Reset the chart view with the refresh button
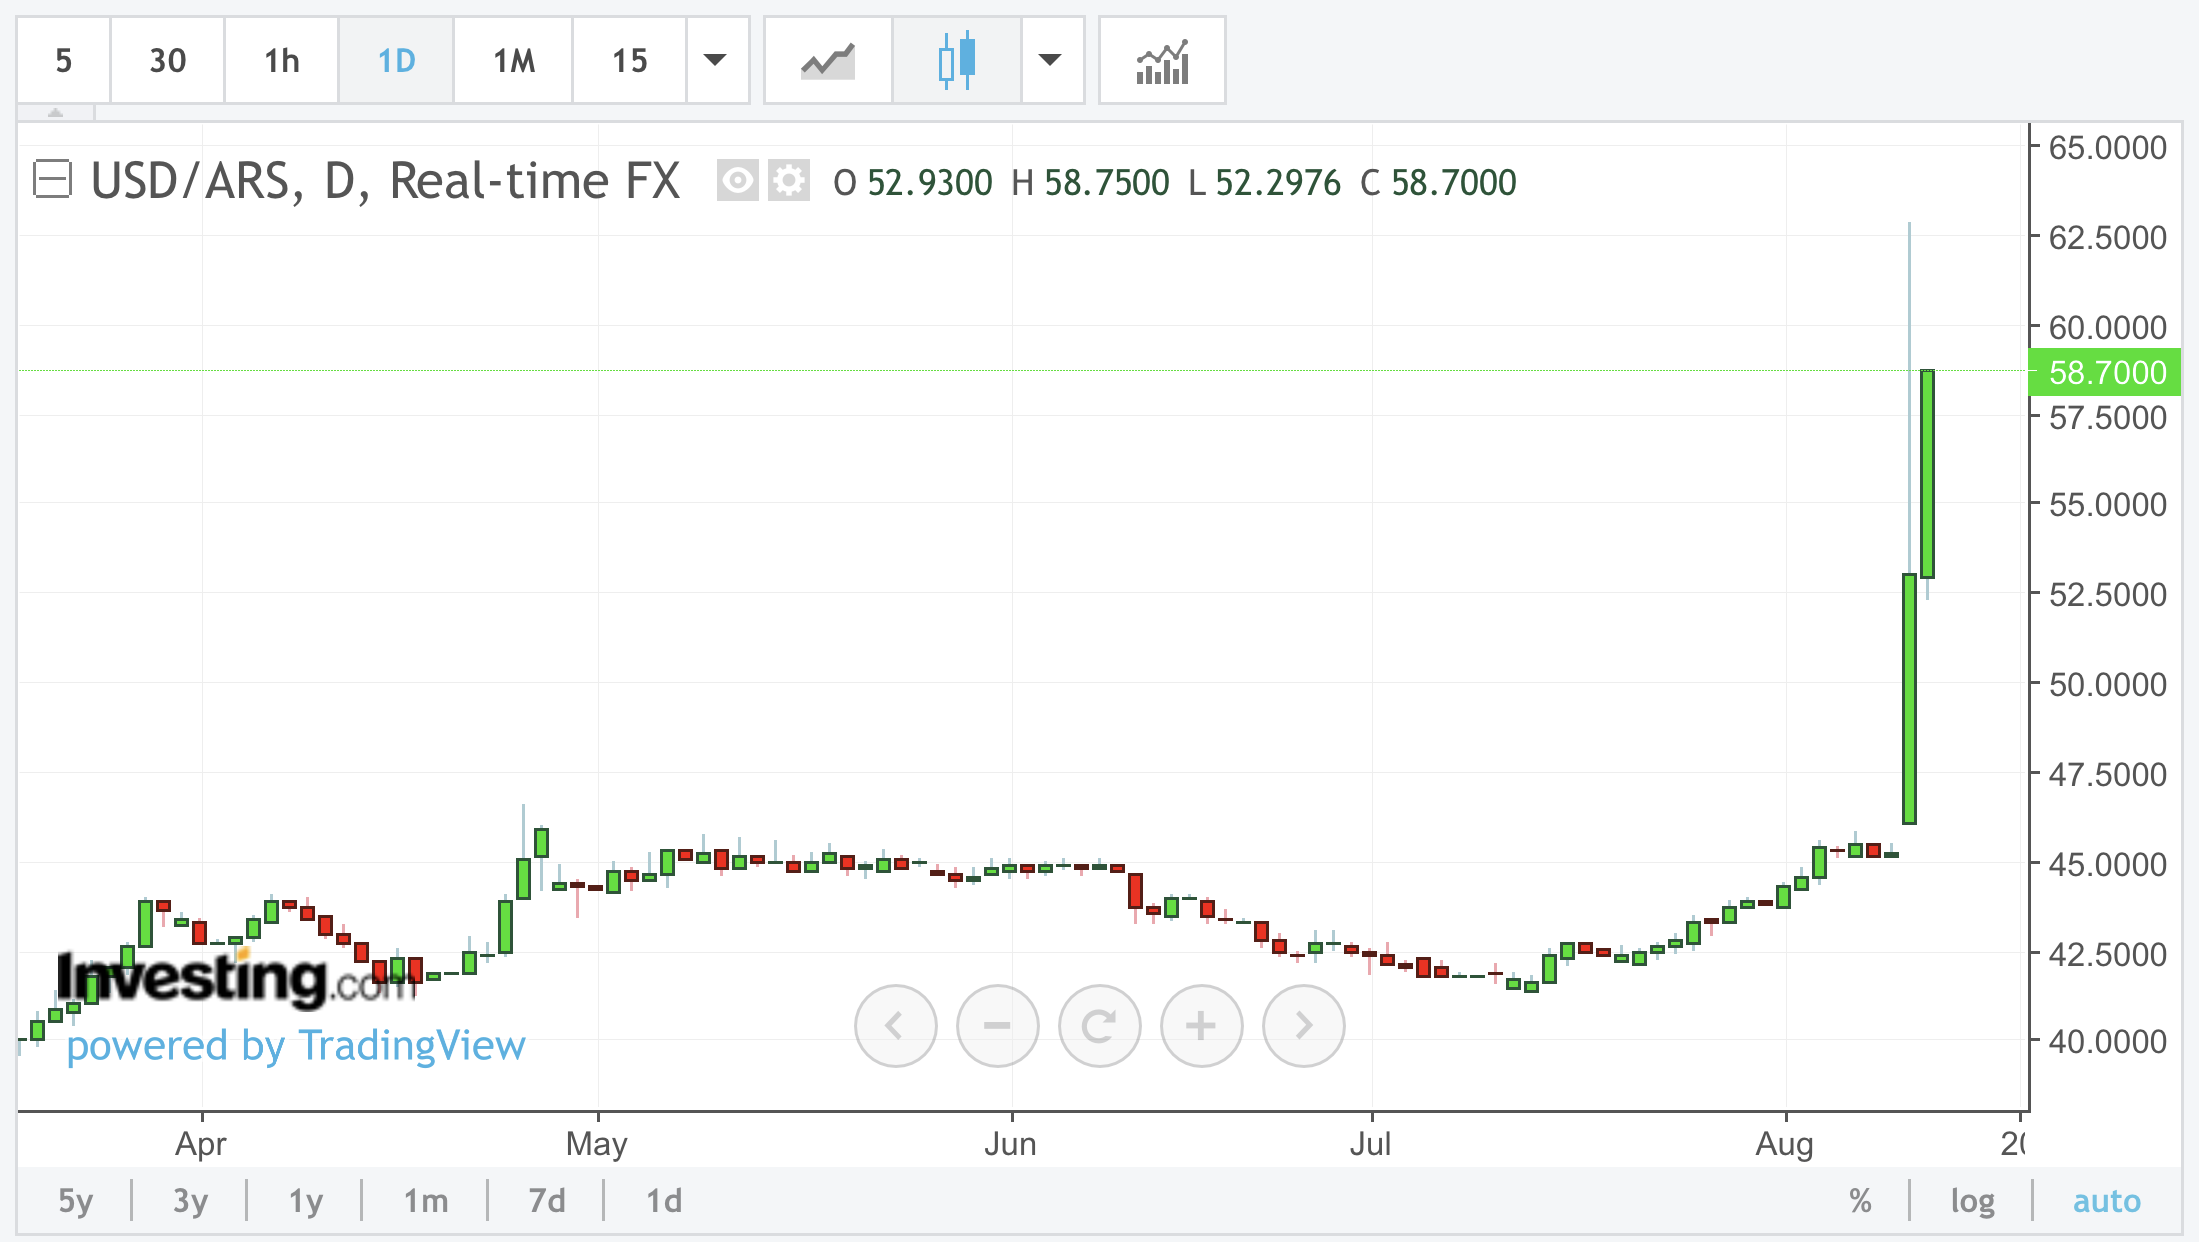This screenshot has width=2208, height=1242. click(1099, 1025)
